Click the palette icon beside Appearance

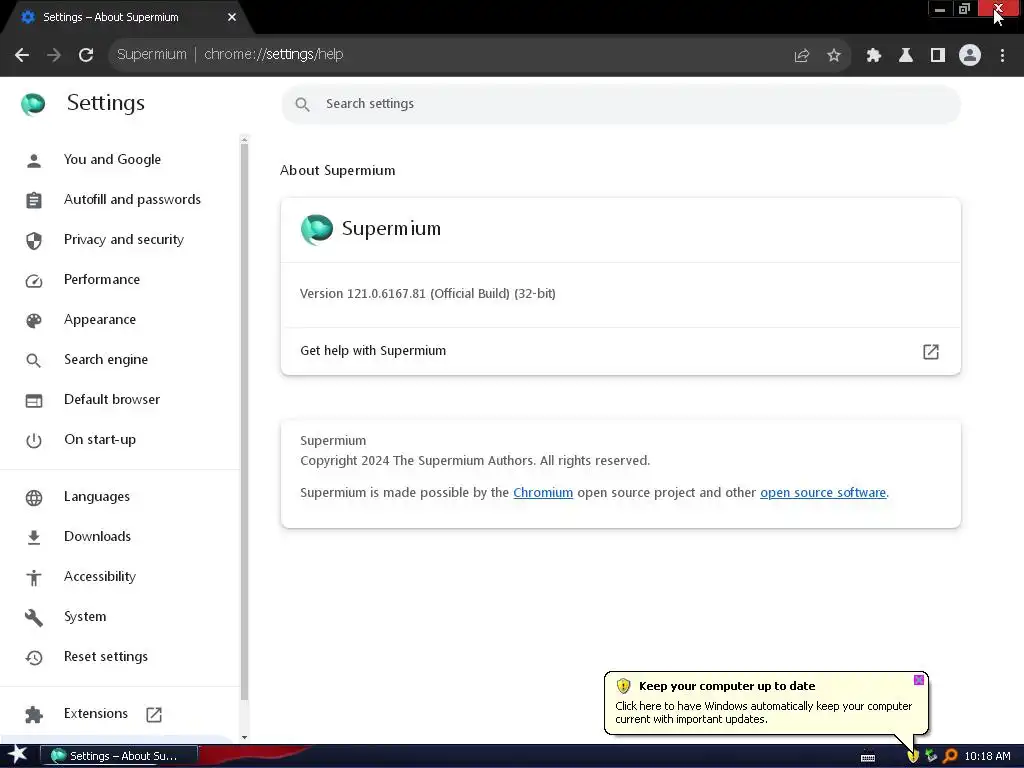pyautogui.click(x=34, y=321)
